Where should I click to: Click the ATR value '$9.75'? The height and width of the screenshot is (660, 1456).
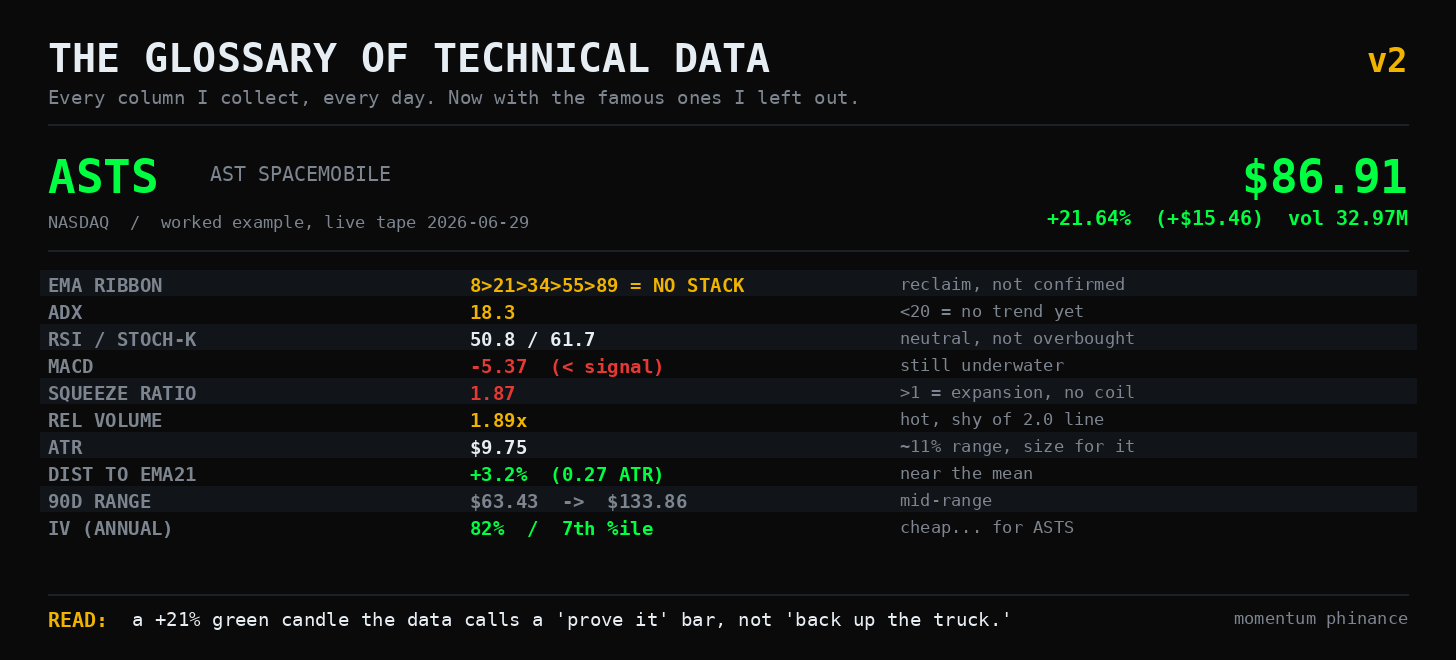click(x=499, y=448)
